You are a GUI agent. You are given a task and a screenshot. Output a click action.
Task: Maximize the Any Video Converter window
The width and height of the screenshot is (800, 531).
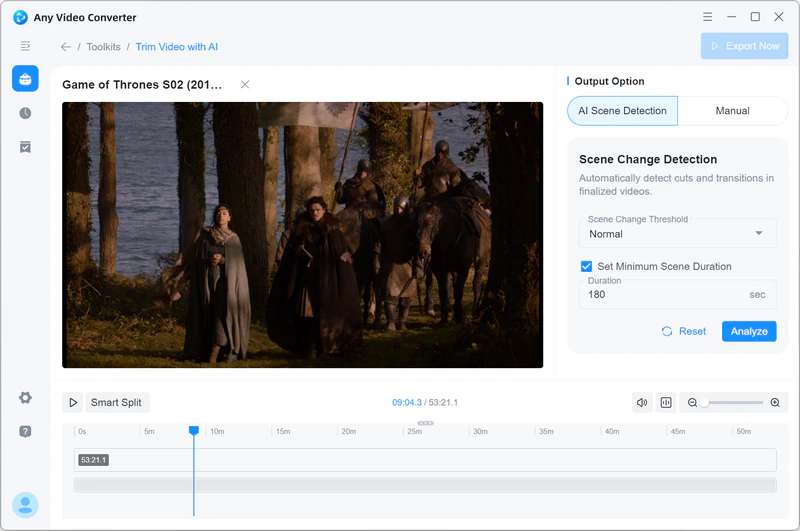tap(755, 17)
